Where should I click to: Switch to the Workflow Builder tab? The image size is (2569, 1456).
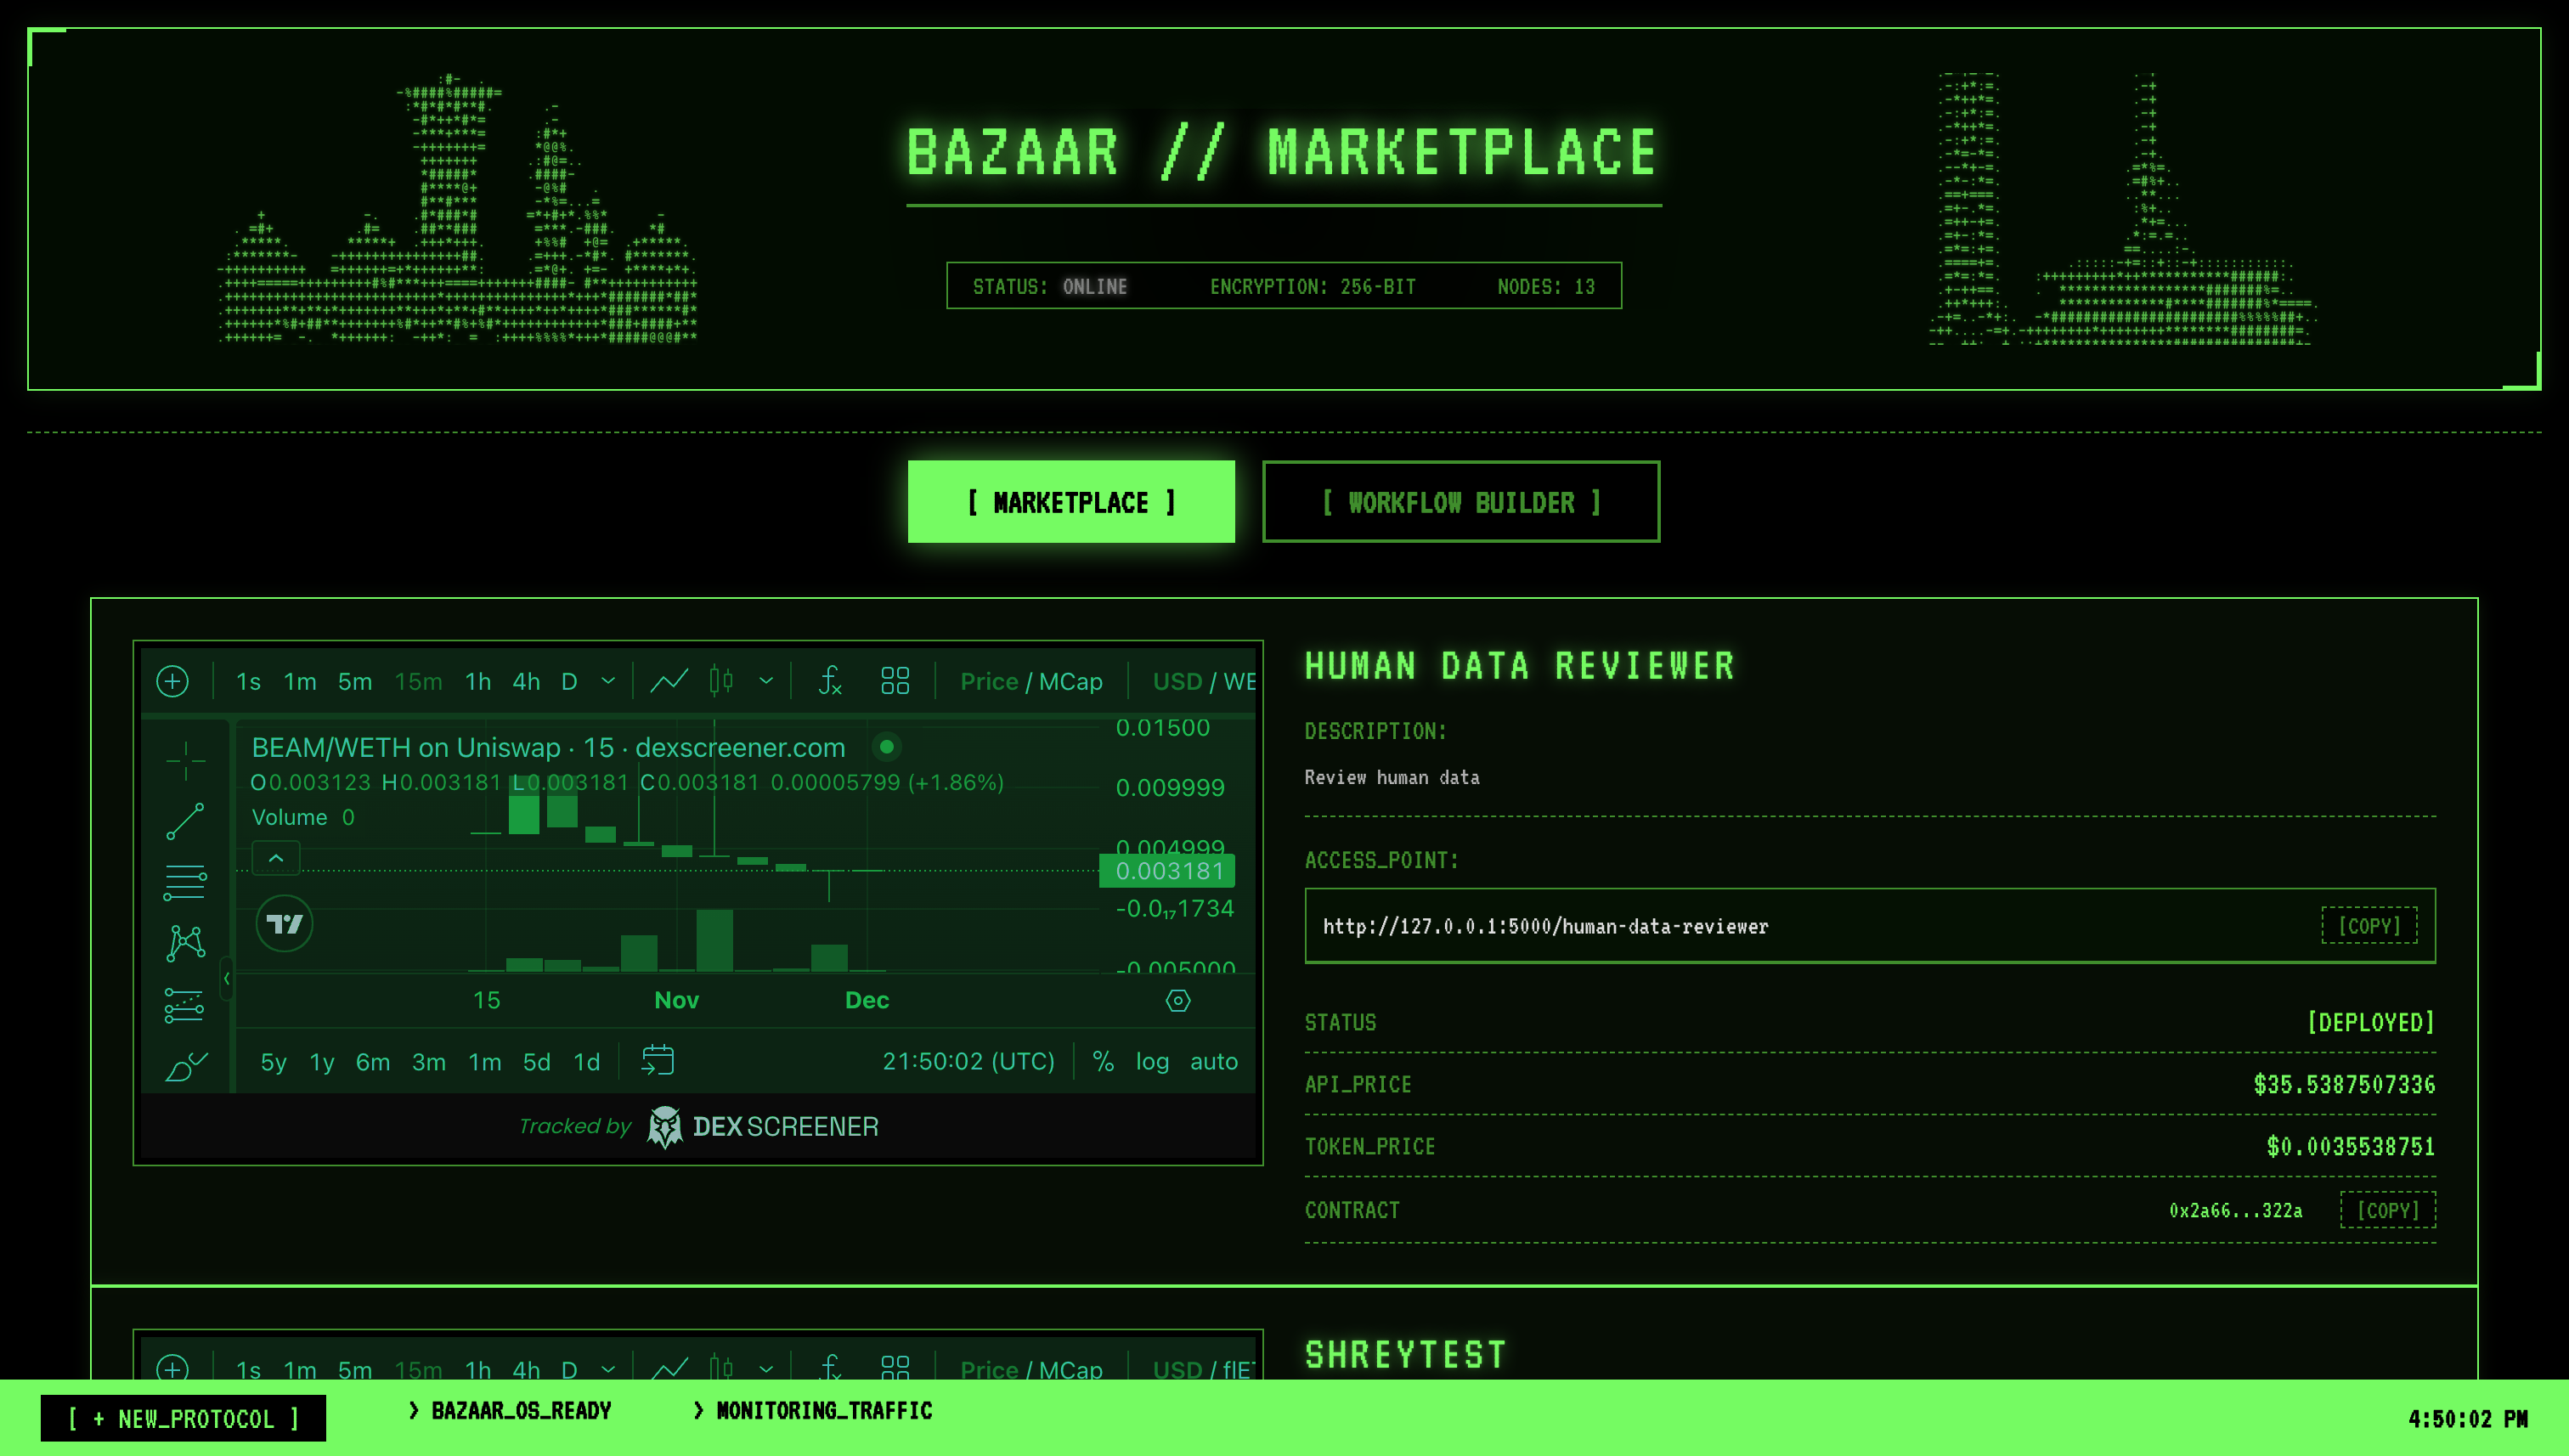1460,502
